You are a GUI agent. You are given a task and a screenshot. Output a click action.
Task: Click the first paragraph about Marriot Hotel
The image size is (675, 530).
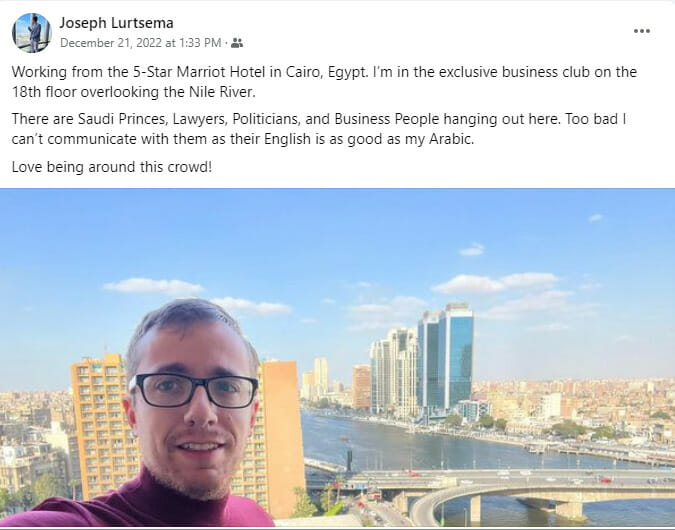324,82
